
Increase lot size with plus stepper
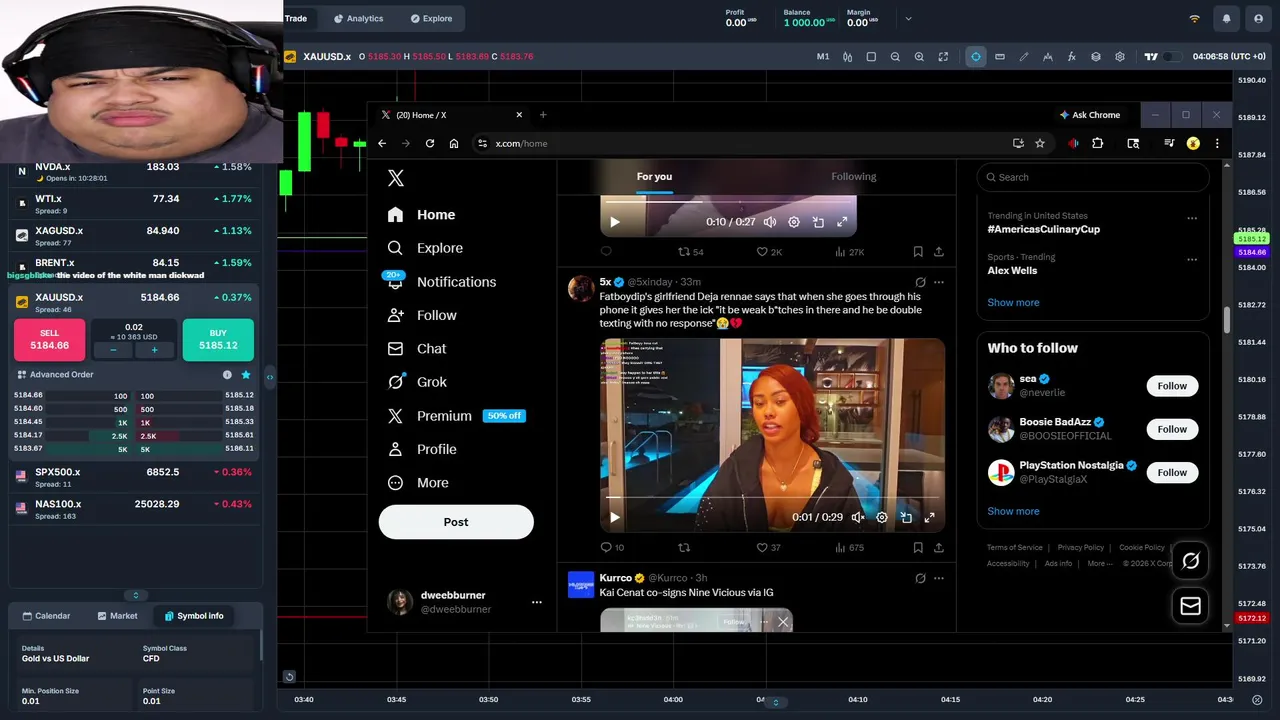coord(154,350)
